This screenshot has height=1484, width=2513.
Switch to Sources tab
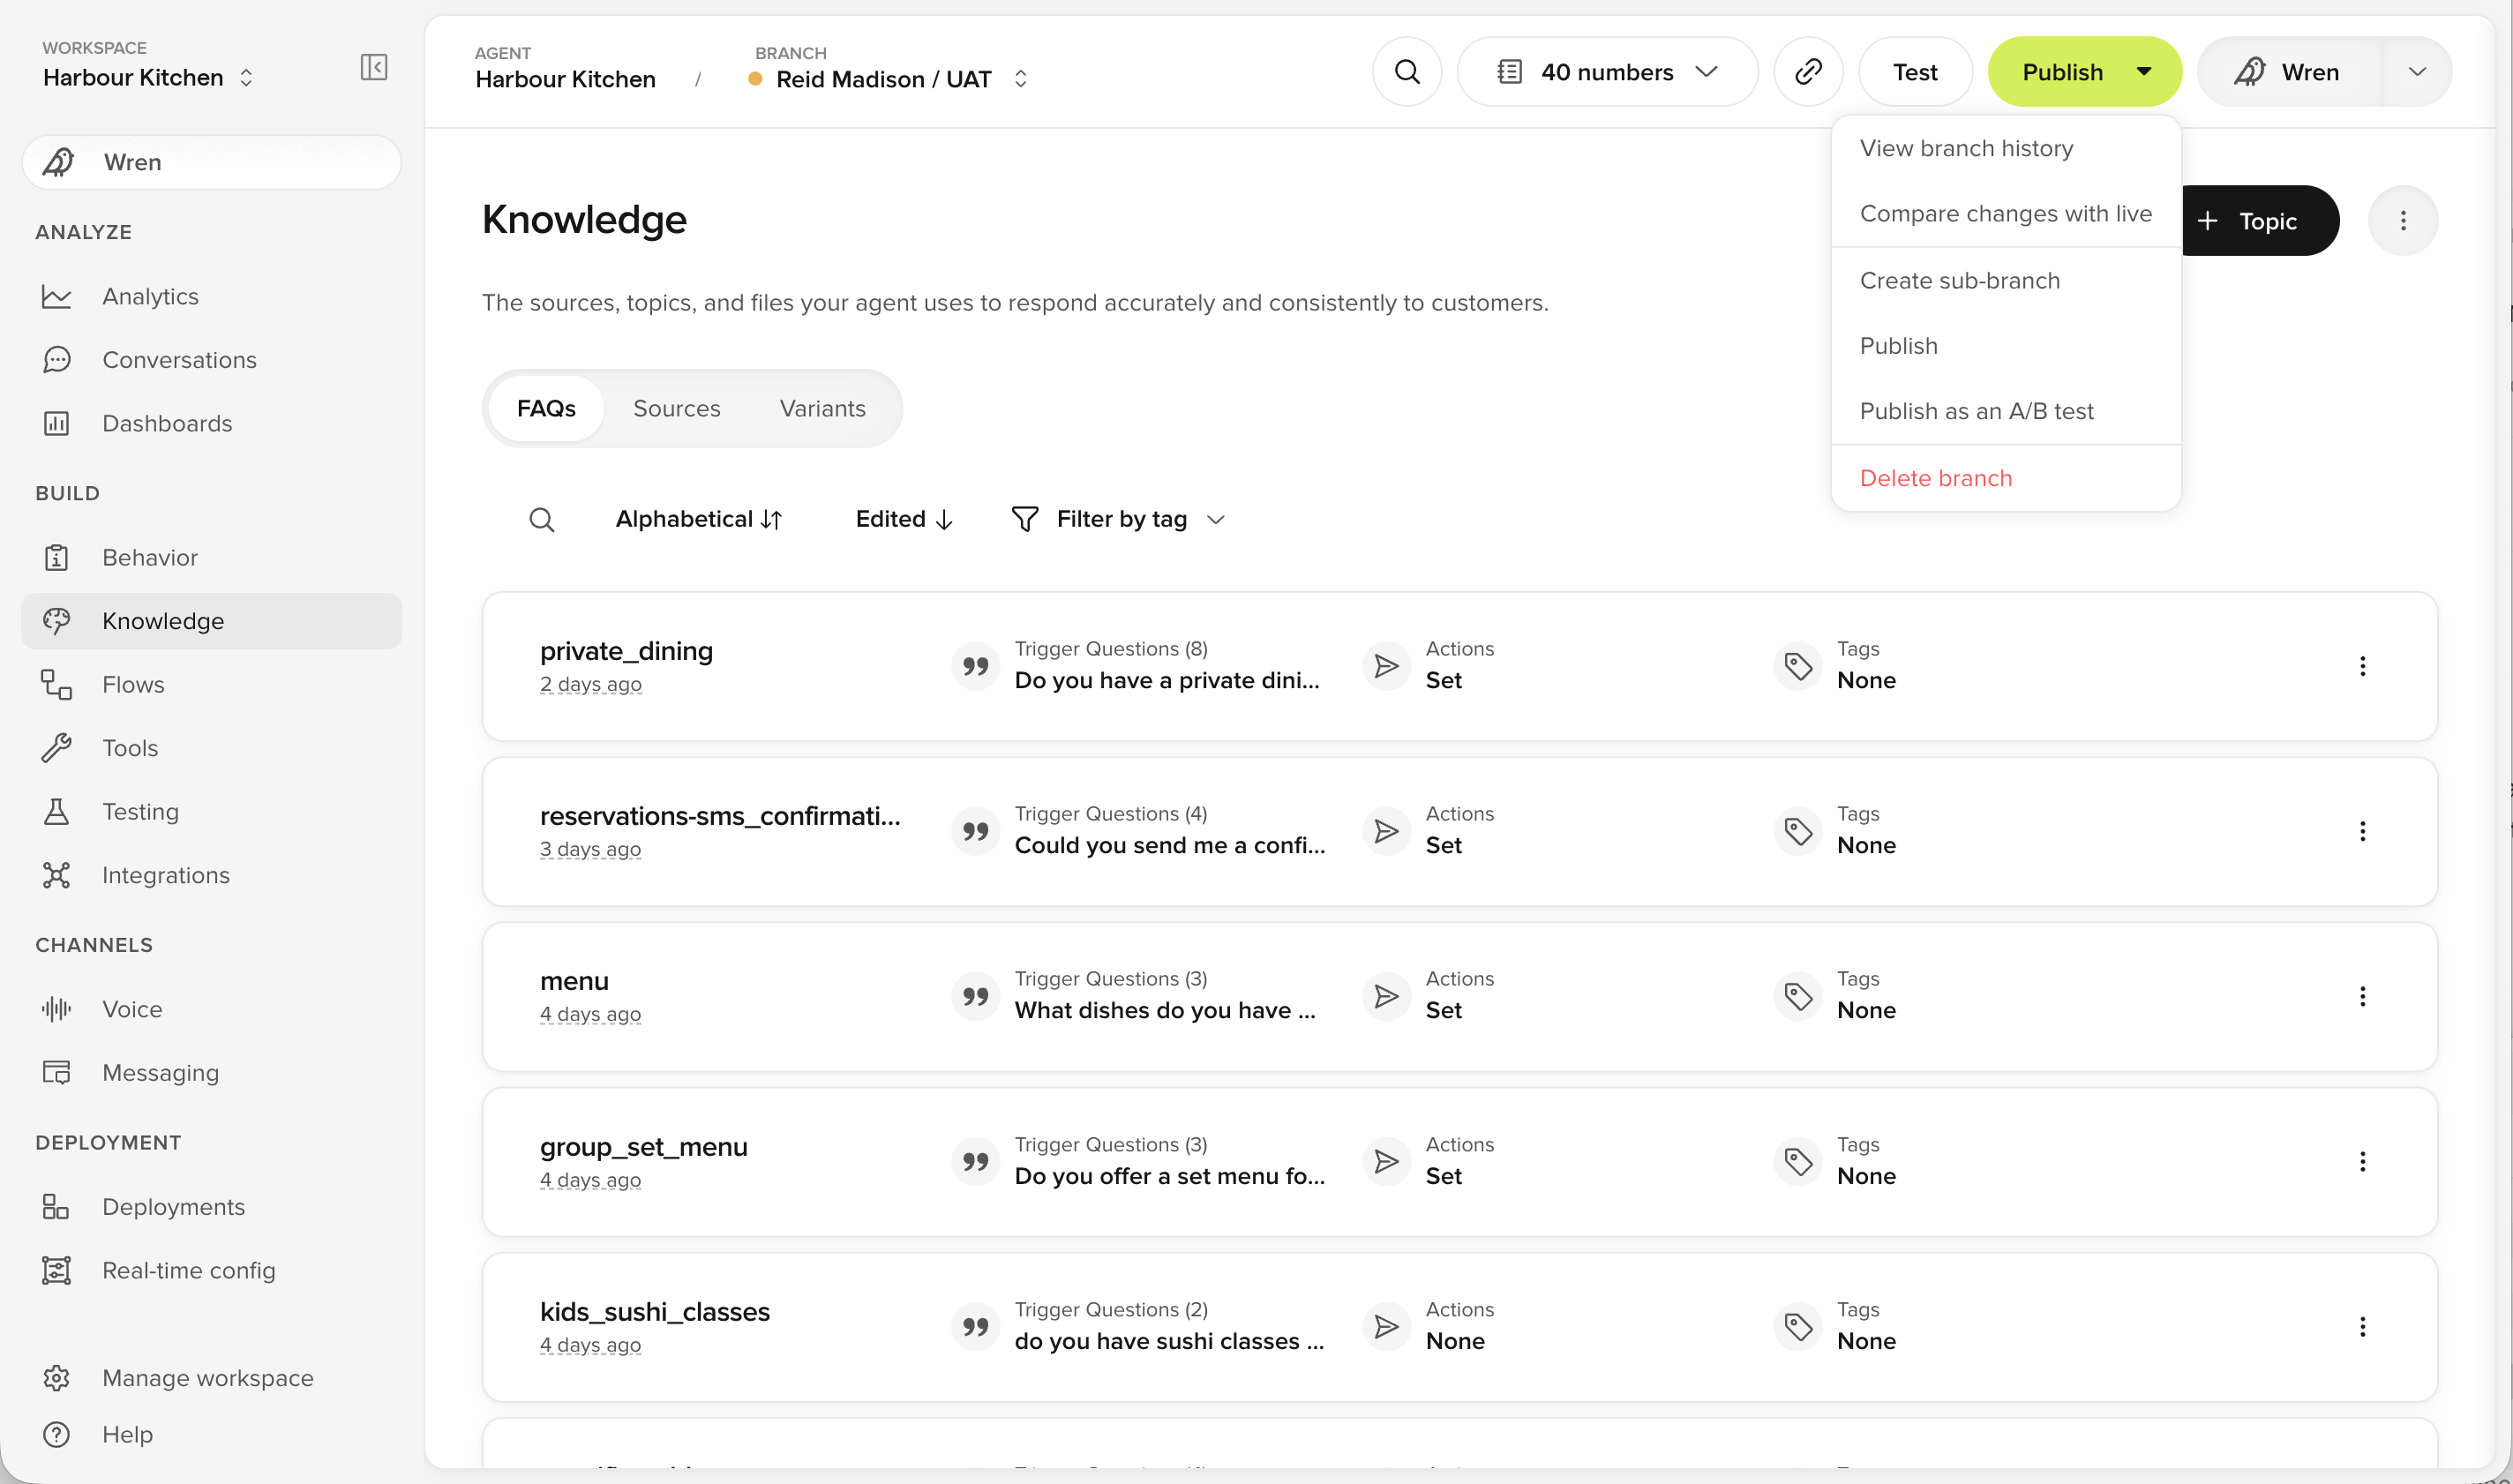pyautogui.click(x=677, y=408)
